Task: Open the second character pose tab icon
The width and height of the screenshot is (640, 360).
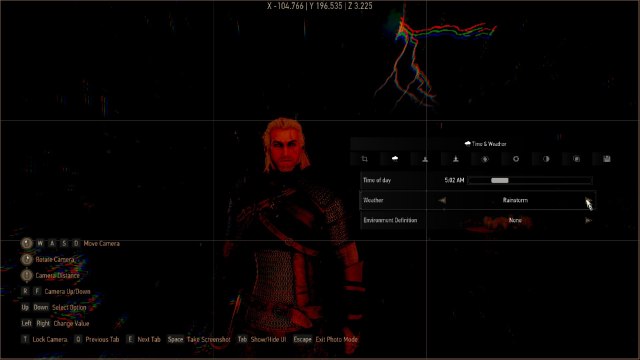Action: (x=456, y=159)
